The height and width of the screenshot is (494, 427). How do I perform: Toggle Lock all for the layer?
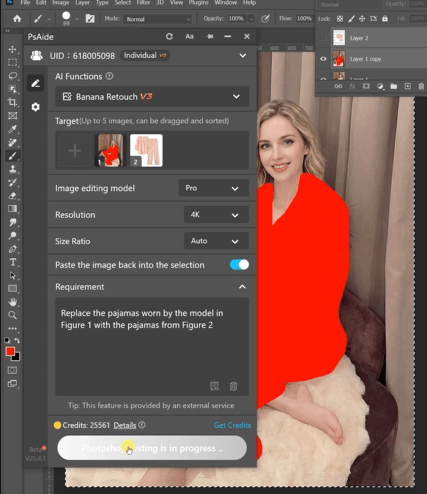385,19
